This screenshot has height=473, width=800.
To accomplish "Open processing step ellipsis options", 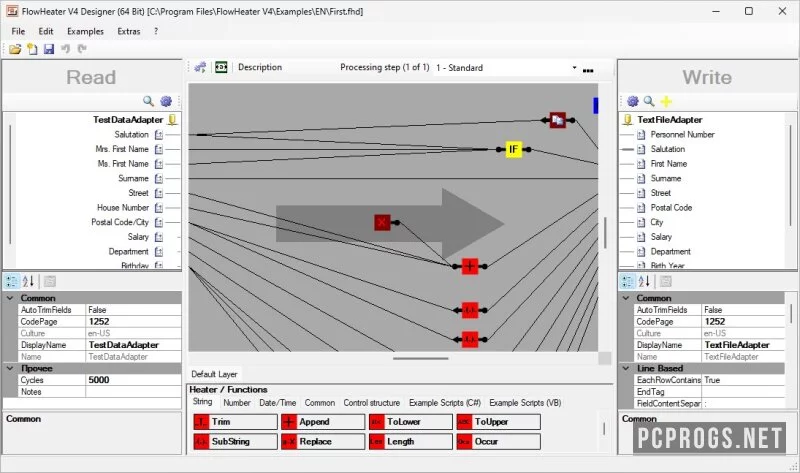I will 588,70.
